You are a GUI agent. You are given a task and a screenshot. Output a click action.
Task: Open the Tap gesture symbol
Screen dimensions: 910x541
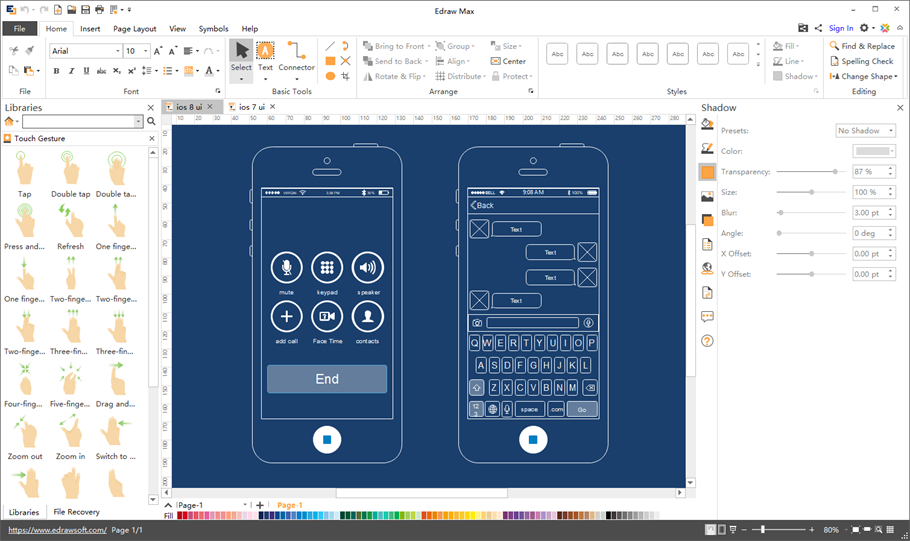pyautogui.click(x=24, y=170)
